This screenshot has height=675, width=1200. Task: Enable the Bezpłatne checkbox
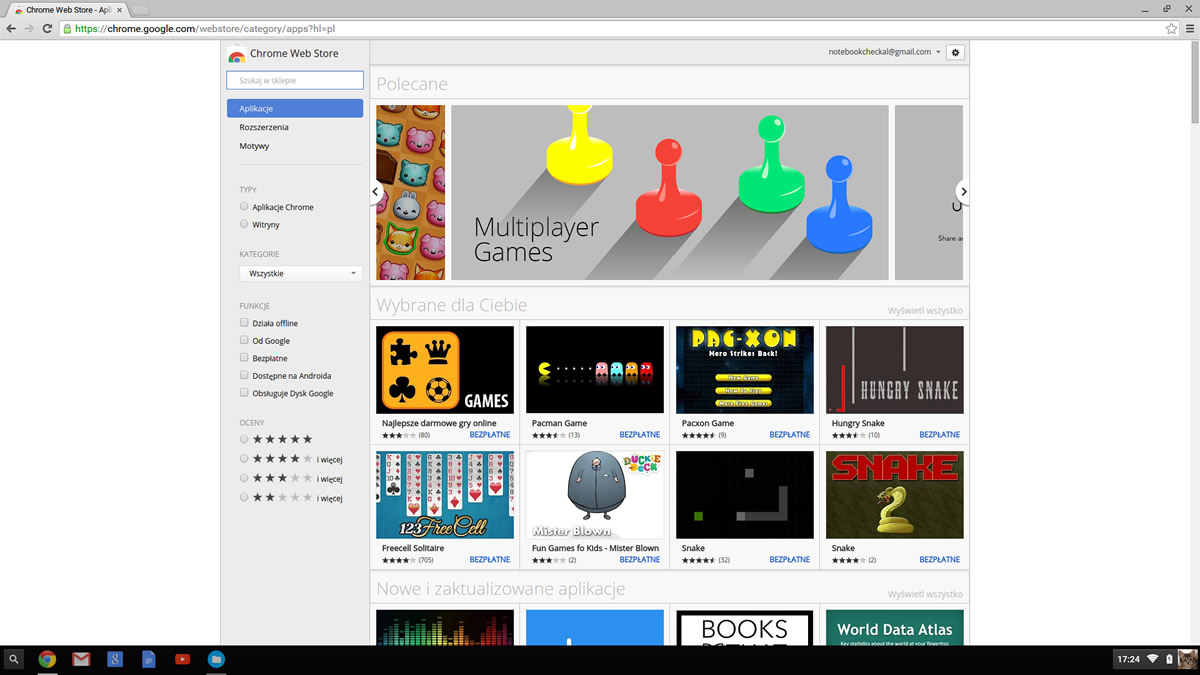coord(244,358)
